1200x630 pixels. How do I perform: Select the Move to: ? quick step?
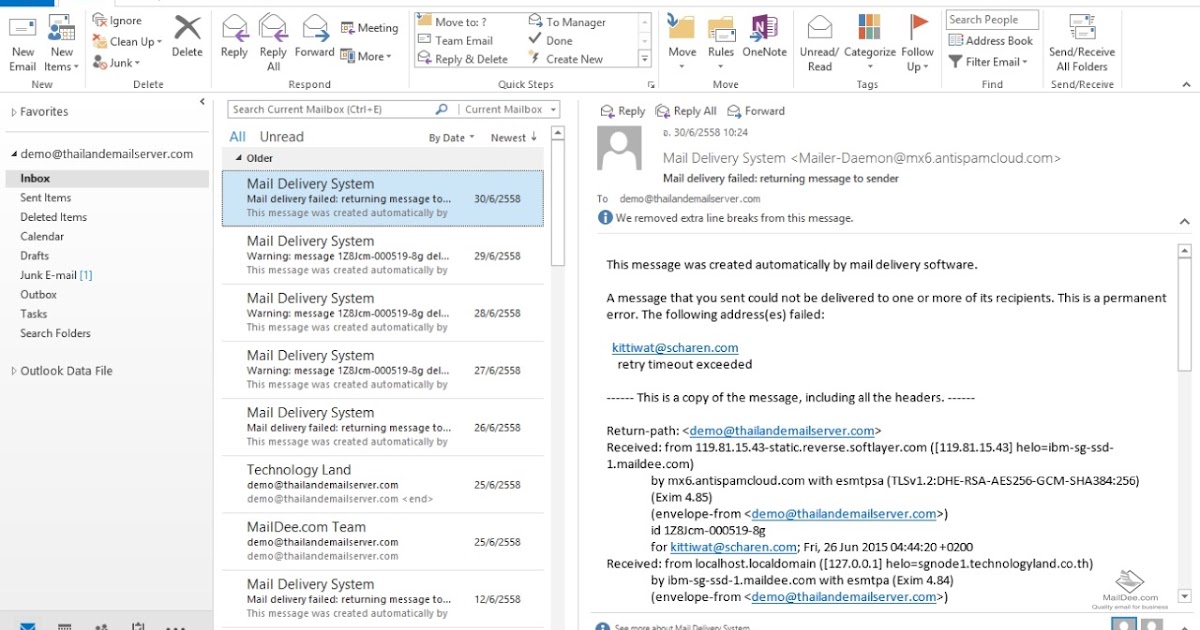coord(452,22)
